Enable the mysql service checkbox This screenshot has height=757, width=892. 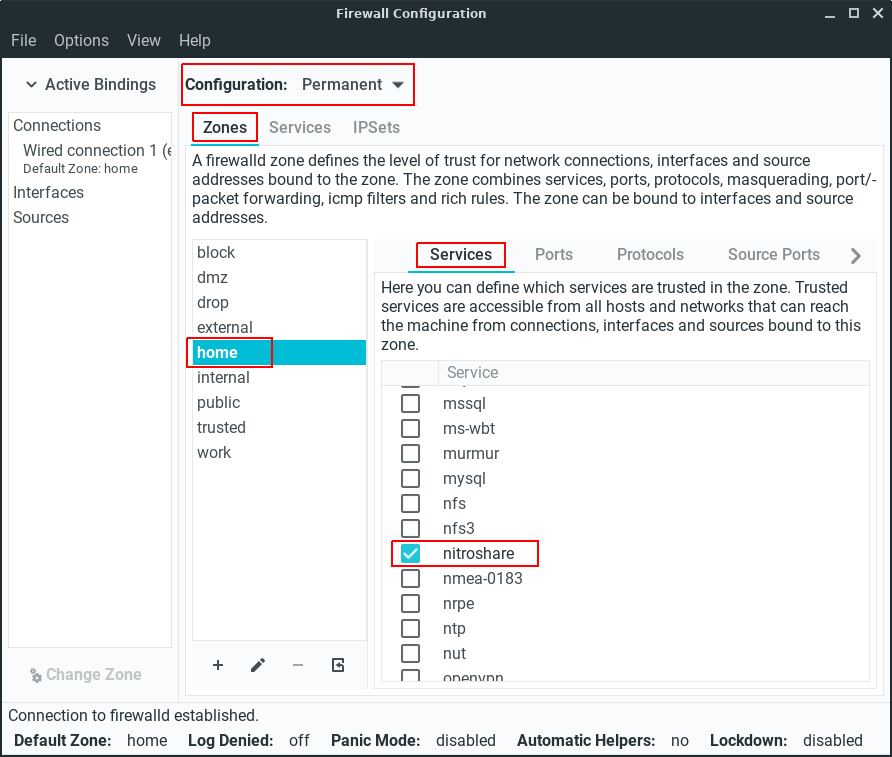pyautogui.click(x=410, y=478)
